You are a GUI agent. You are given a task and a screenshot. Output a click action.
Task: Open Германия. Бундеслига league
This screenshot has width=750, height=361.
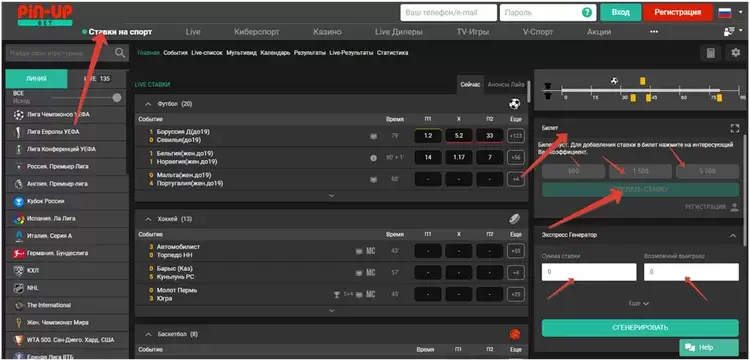pos(67,253)
